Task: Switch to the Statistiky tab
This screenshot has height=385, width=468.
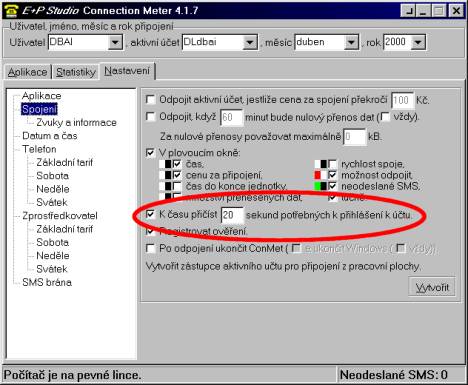Action: pos(76,72)
